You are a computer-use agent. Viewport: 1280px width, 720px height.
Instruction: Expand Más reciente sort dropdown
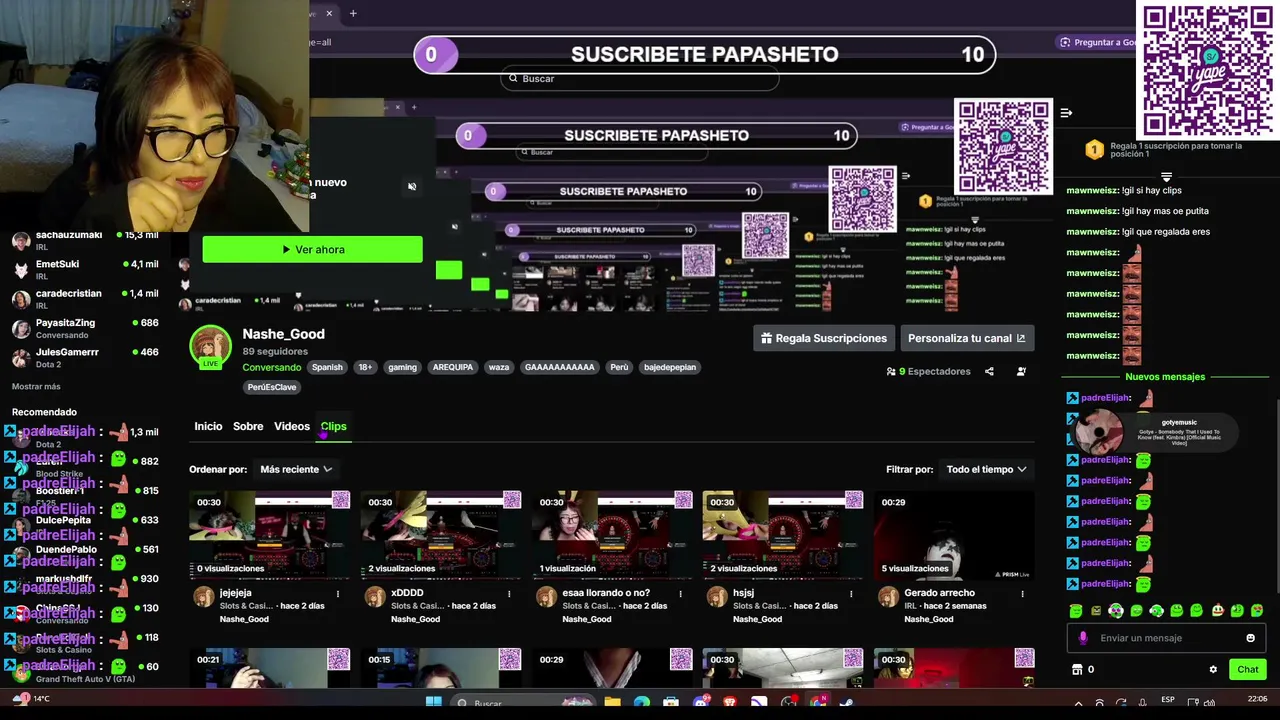point(296,469)
